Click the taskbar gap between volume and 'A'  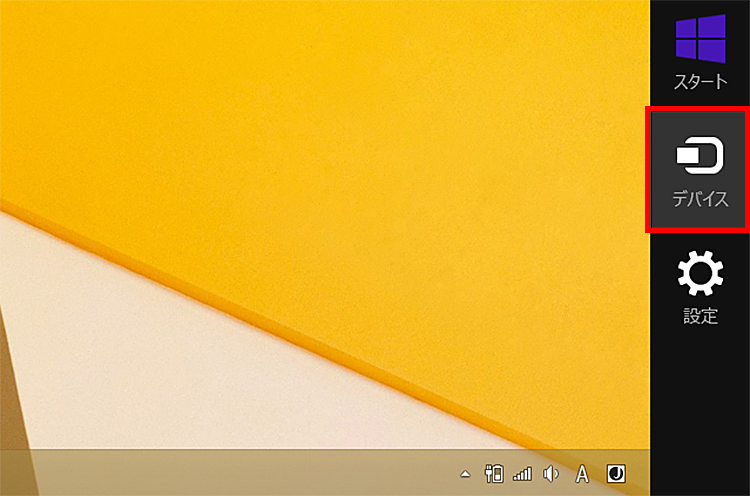coord(566,474)
